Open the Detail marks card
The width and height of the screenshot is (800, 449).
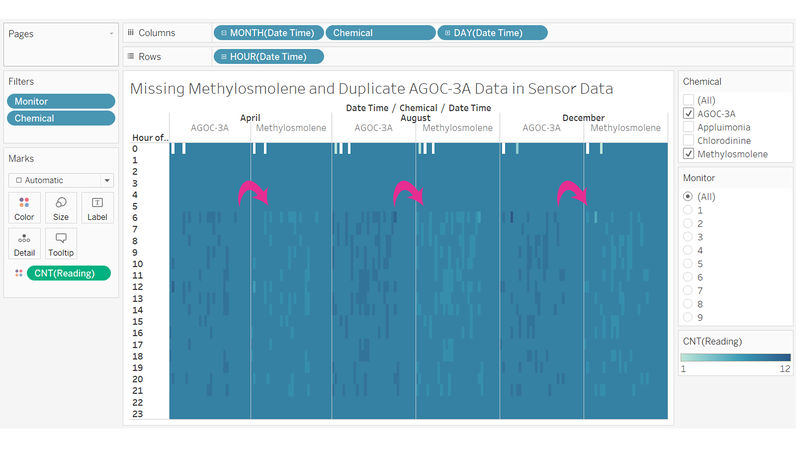pos(24,244)
